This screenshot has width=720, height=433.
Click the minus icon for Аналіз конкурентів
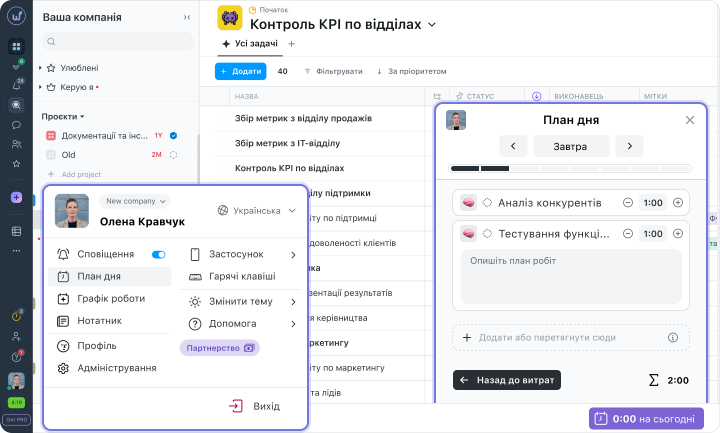coord(627,203)
